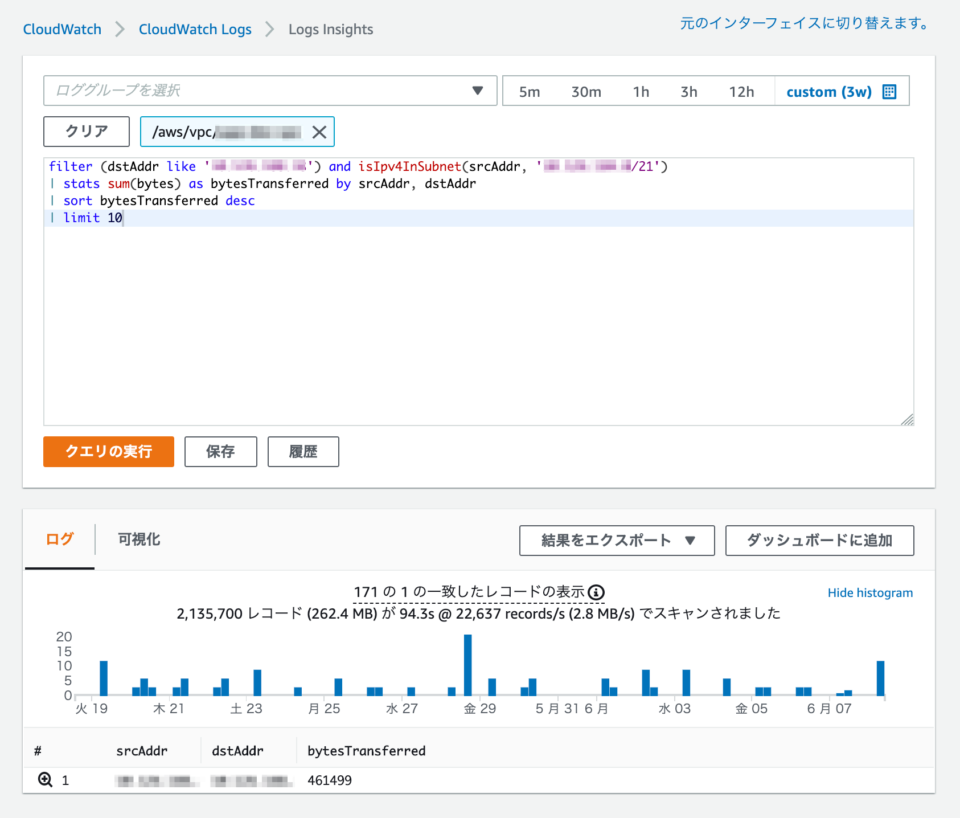Click the 保存 button to save query
The image size is (960, 818).
[220, 451]
